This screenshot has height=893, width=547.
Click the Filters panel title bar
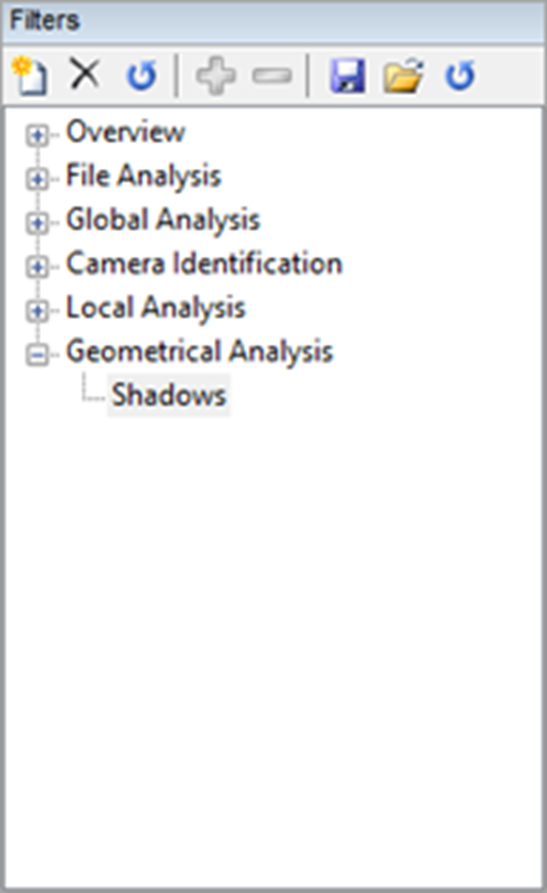point(274,22)
